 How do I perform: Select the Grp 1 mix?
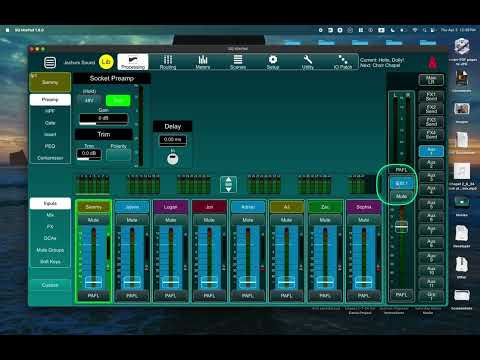(x=431, y=296)
